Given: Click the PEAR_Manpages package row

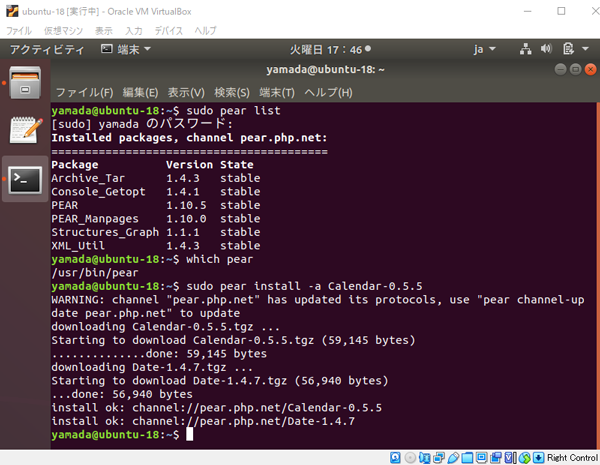Looking at the screenshot, I should [x=156, y=219].
